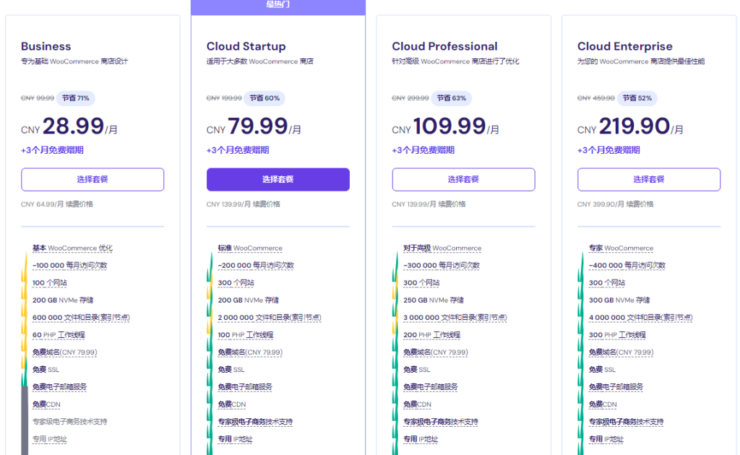Viewport: 740px width, 455px height.
Task: Choose the Business plan via 选择套餐
Action: coord(92,179)
